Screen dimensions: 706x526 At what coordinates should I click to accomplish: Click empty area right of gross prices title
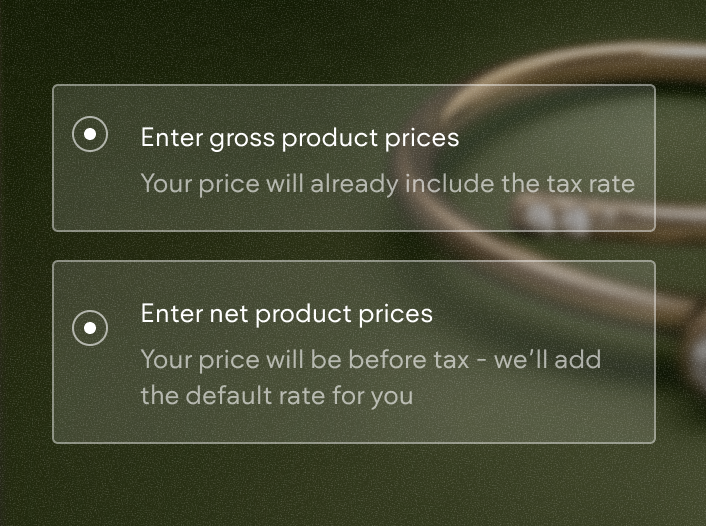(555, 137)
